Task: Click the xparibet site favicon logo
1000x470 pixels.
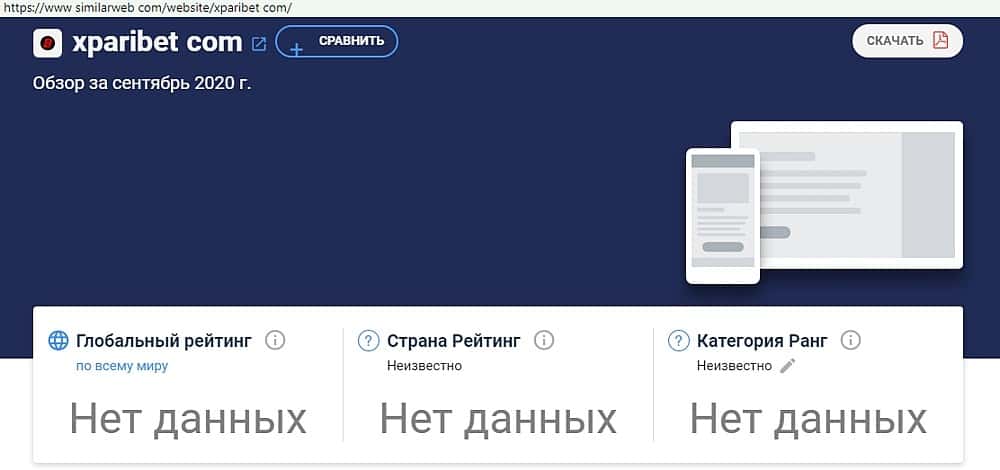Action: [47, 43]
